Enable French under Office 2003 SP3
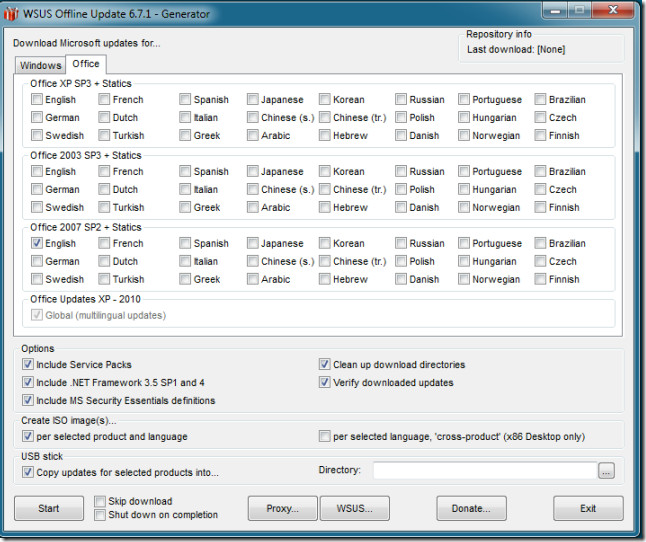The image size is (646, 542). 104,171
